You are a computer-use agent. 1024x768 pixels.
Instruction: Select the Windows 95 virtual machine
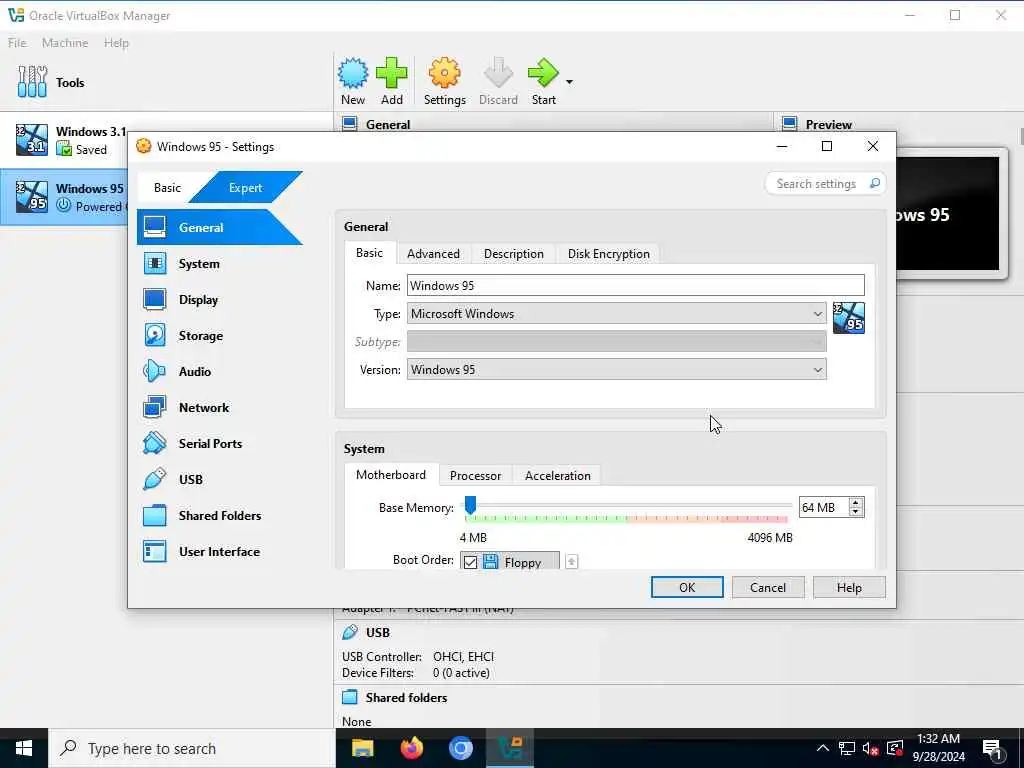pos(64,197)
